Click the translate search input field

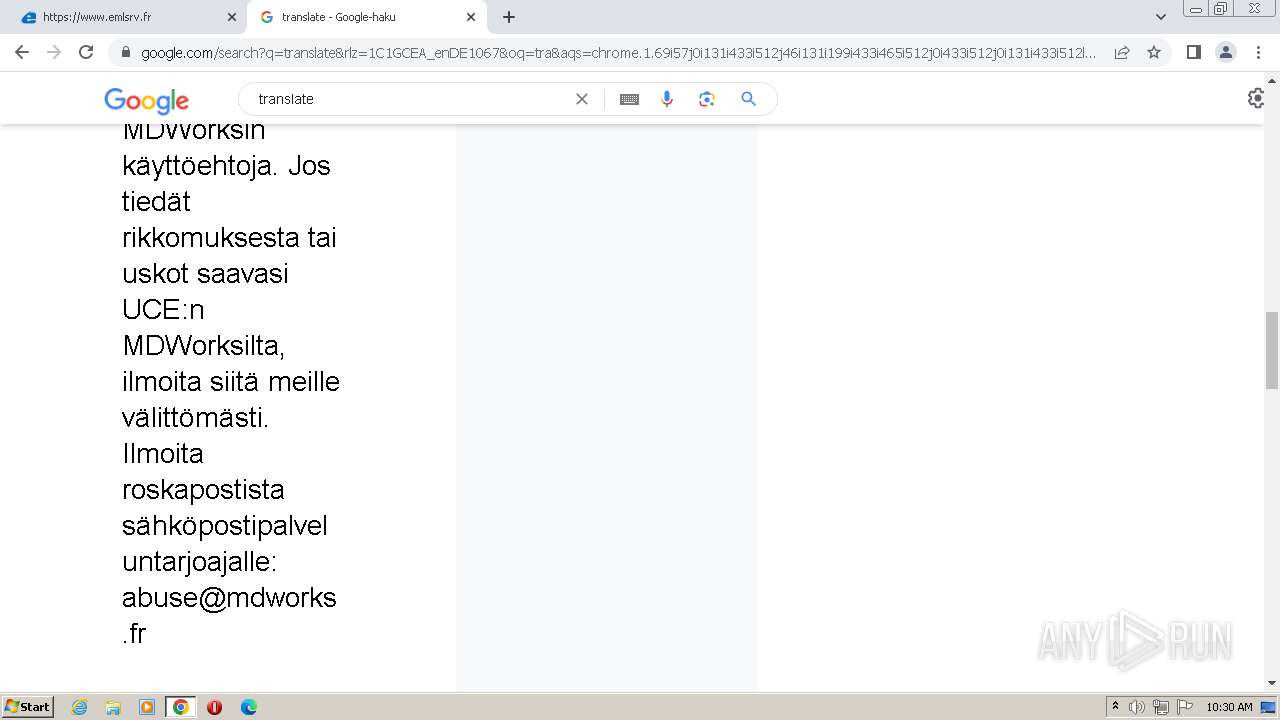click(x=411, y=99)
